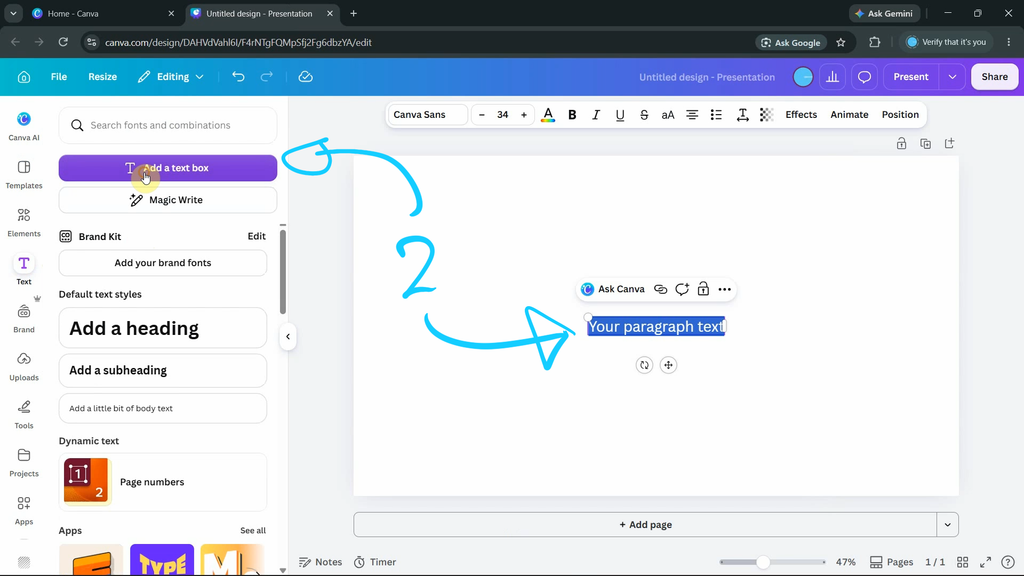Screen dimensions: 1024x576
Task: Add comment from floating toolbar
Action: pos(682,289)
